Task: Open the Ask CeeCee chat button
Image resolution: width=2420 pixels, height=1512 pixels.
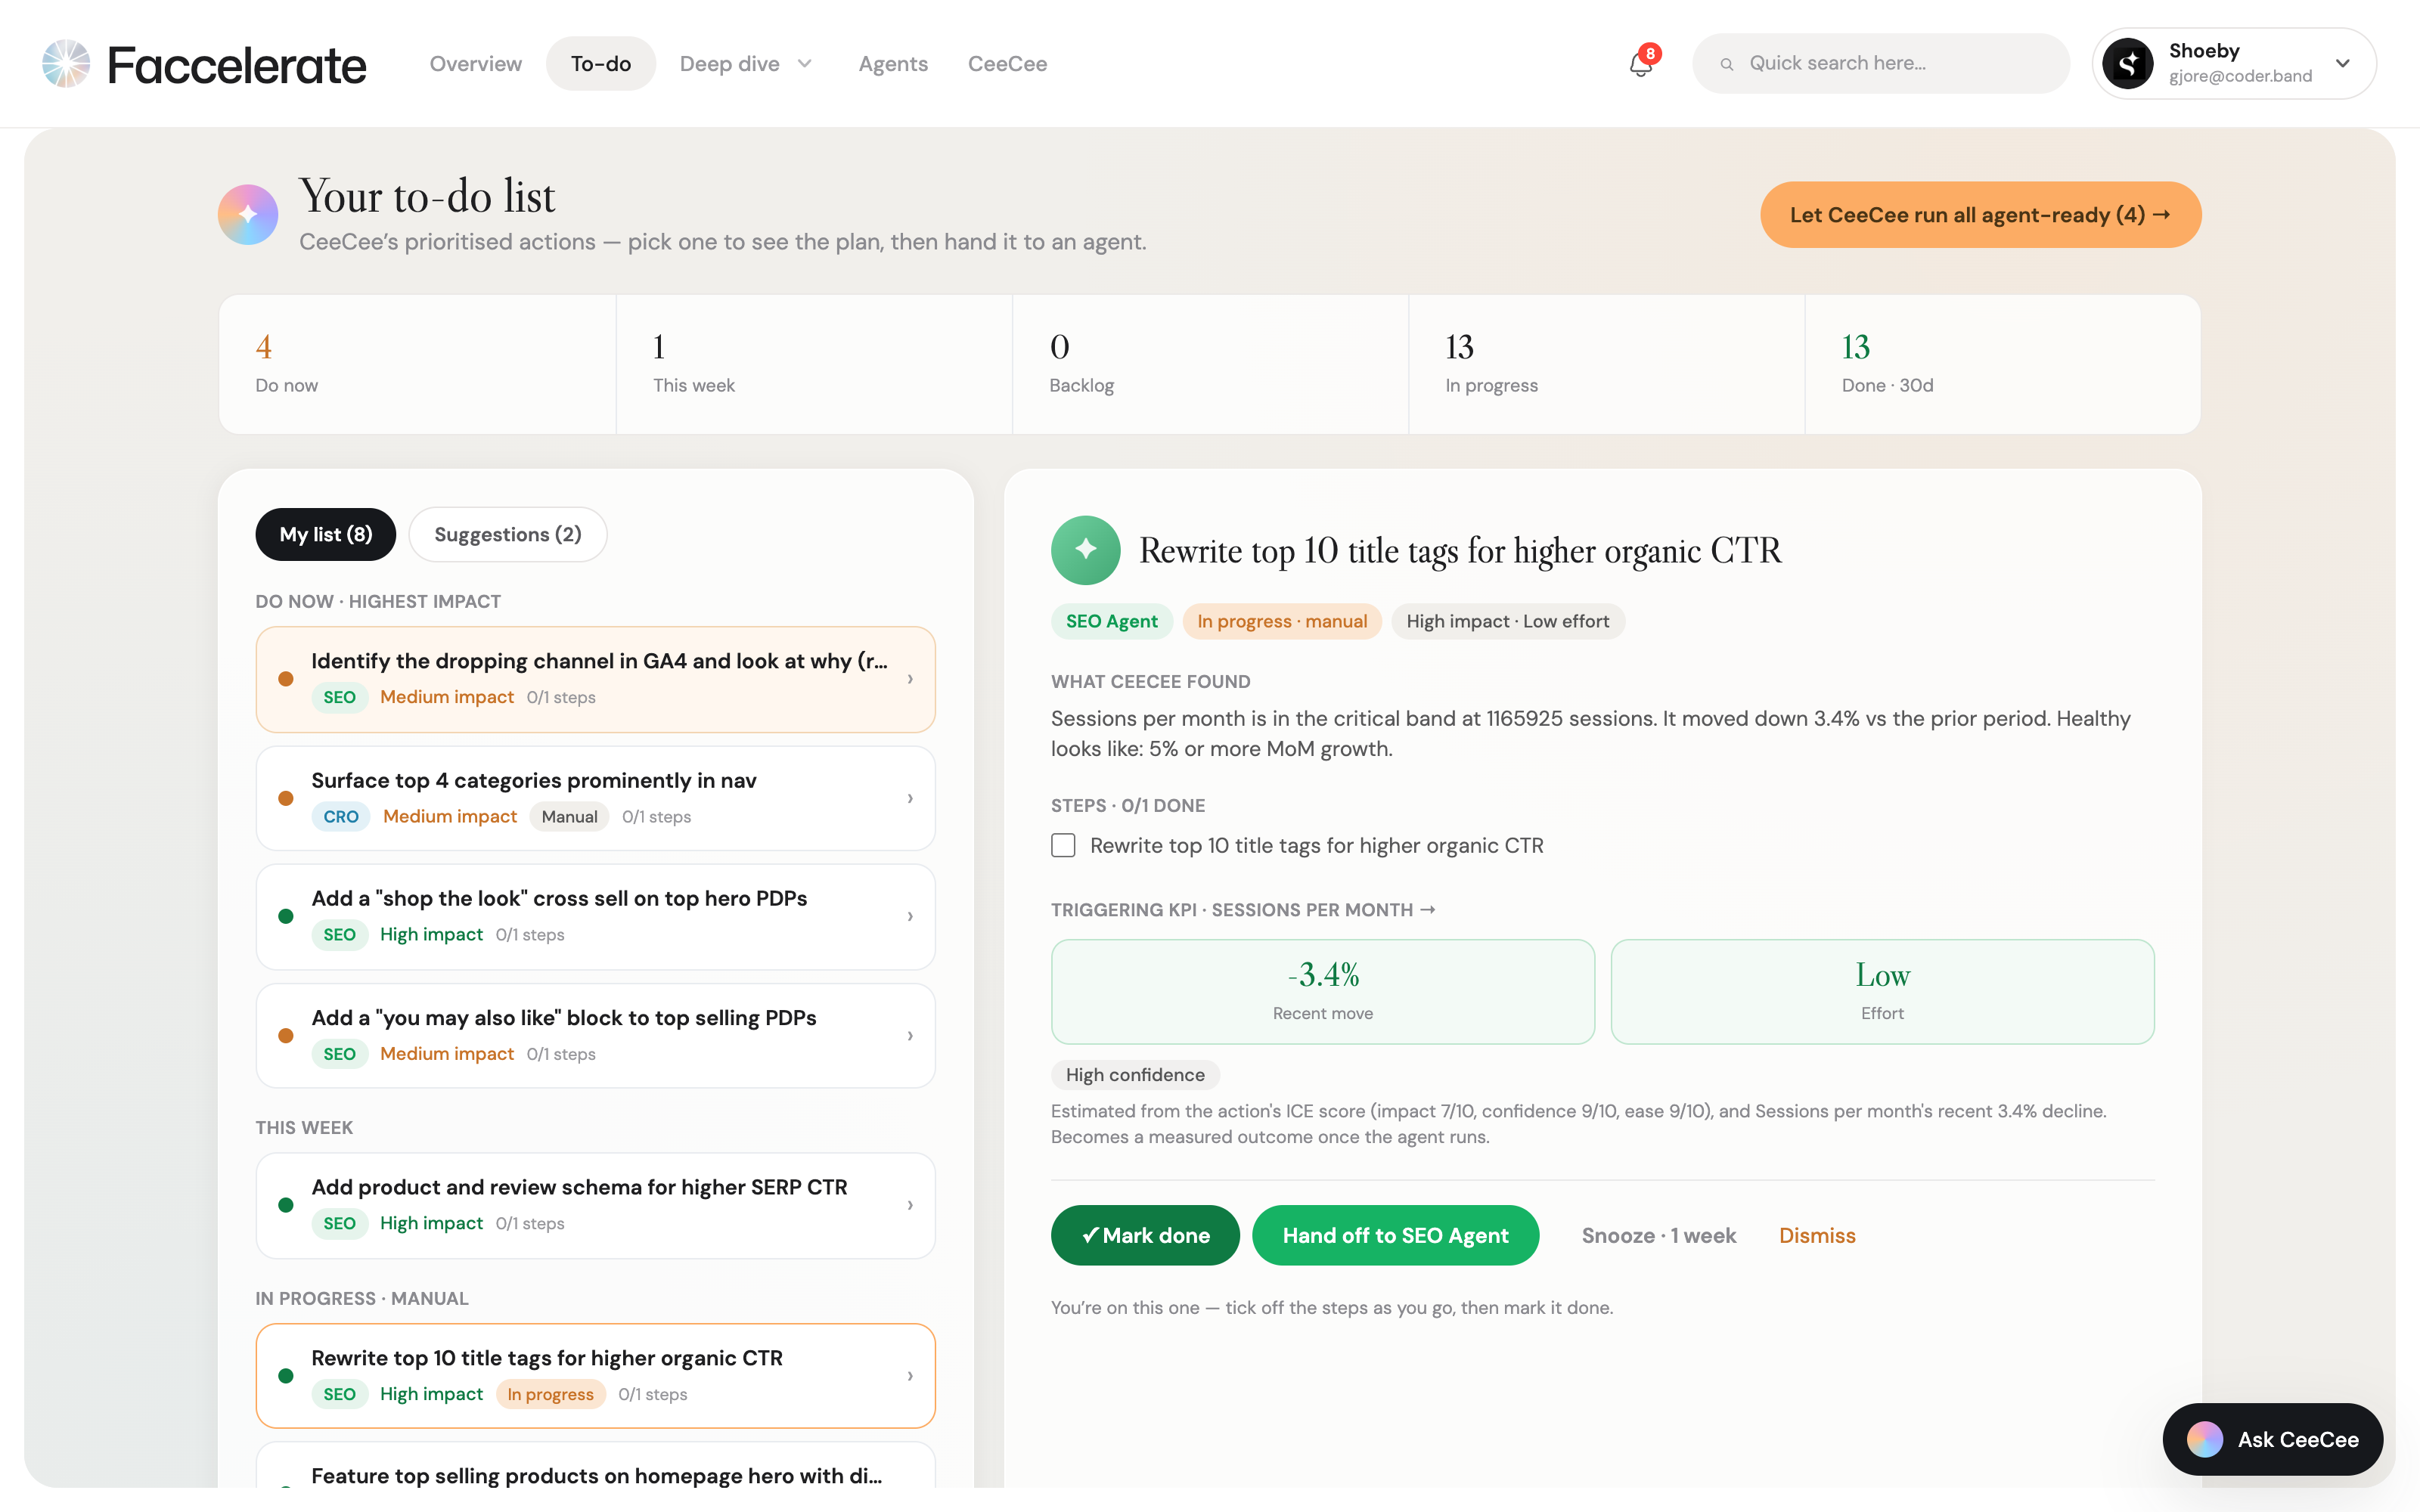Action: tap(2273, 1439)
